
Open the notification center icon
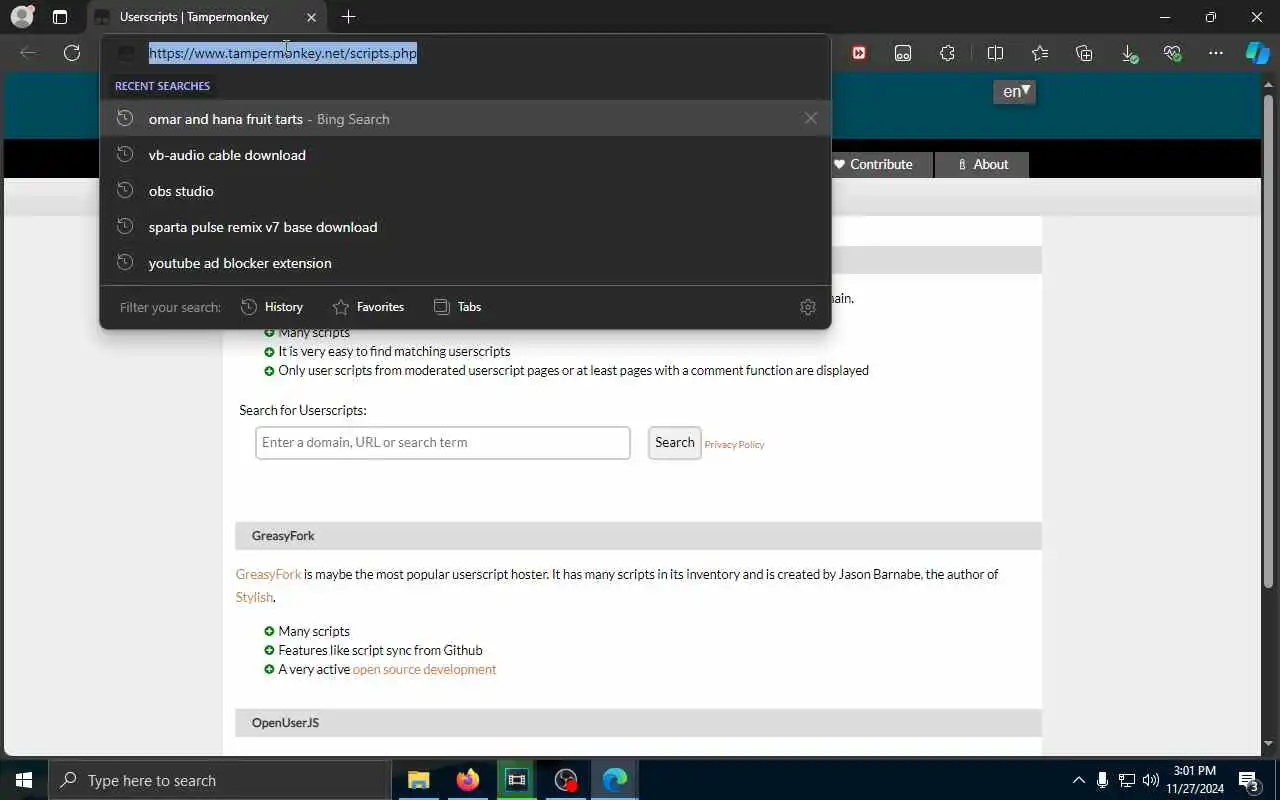coord(1248,780)
